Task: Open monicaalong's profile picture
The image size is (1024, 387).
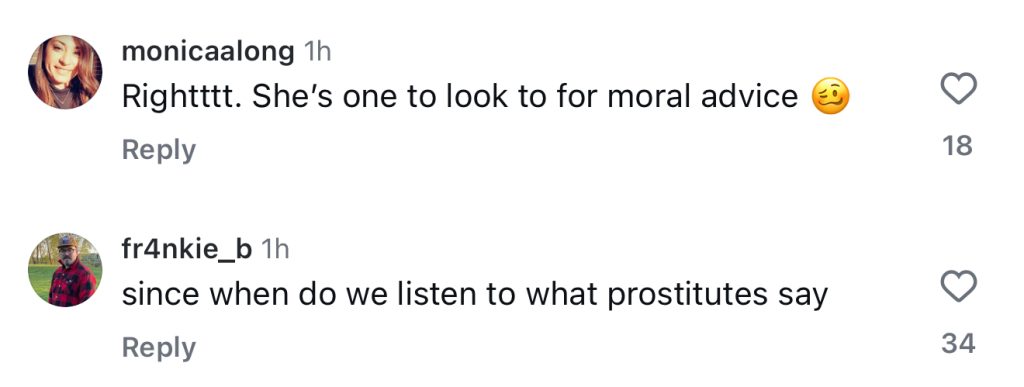Action: click(65, 72)
